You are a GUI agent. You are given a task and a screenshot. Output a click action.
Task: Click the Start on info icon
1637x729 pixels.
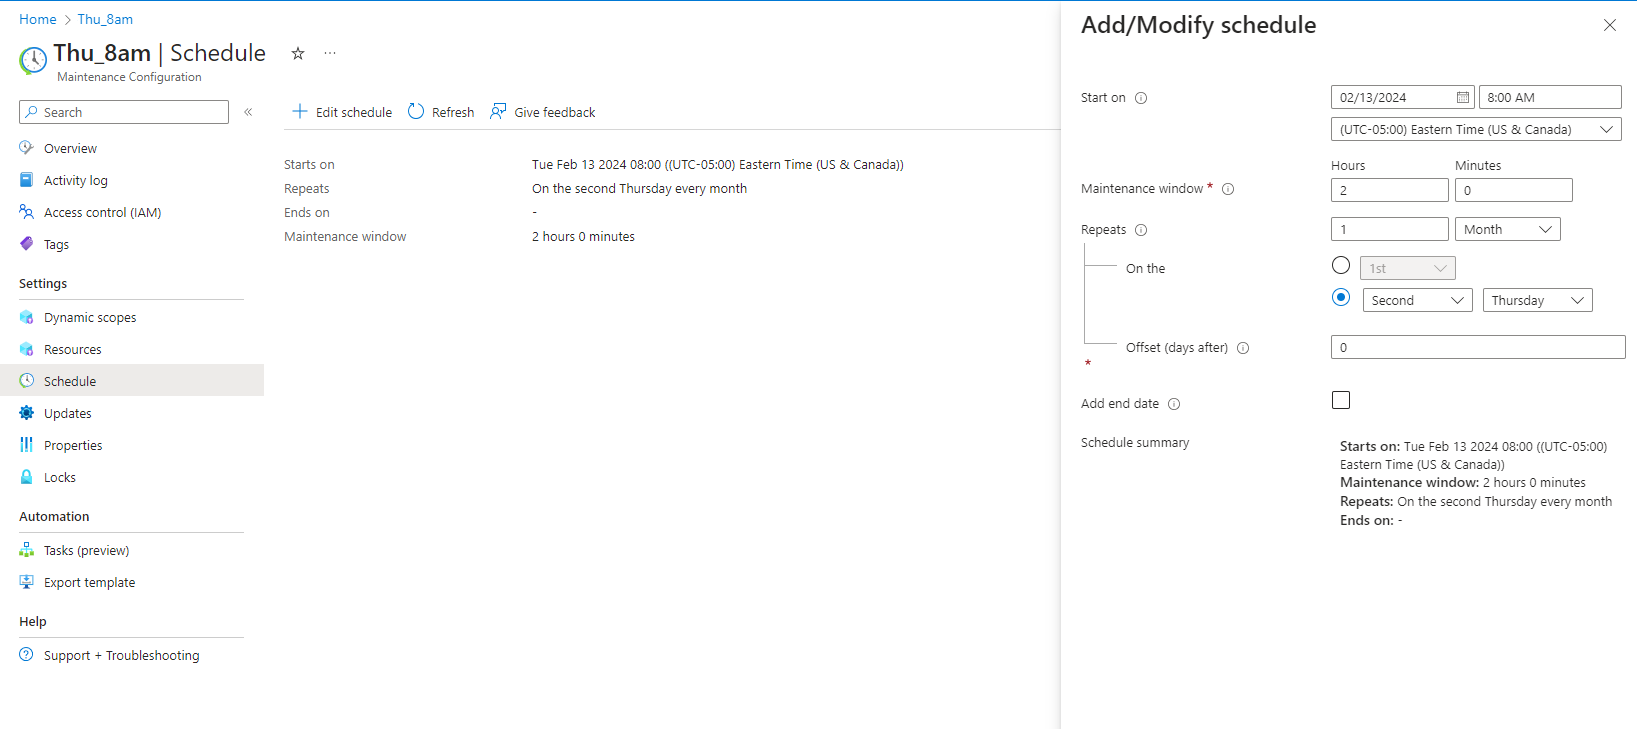coord(1141,98)
